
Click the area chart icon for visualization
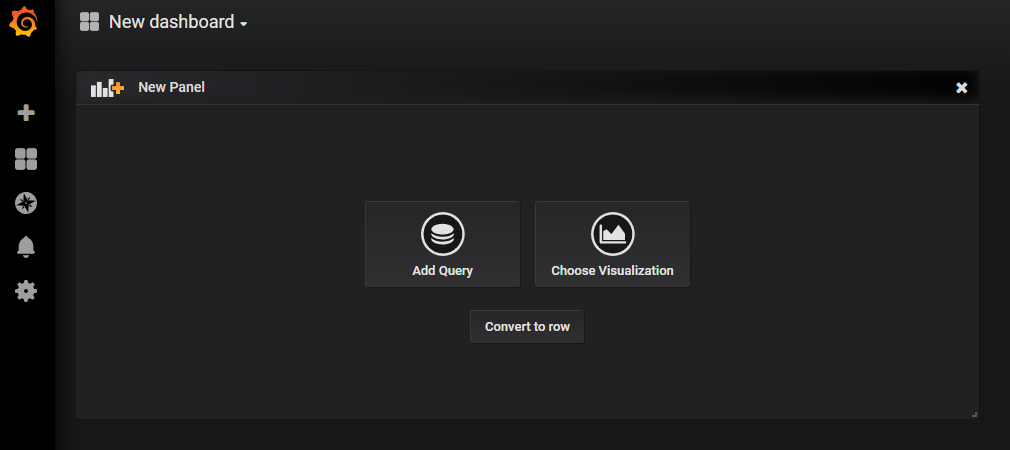[612, 234]
